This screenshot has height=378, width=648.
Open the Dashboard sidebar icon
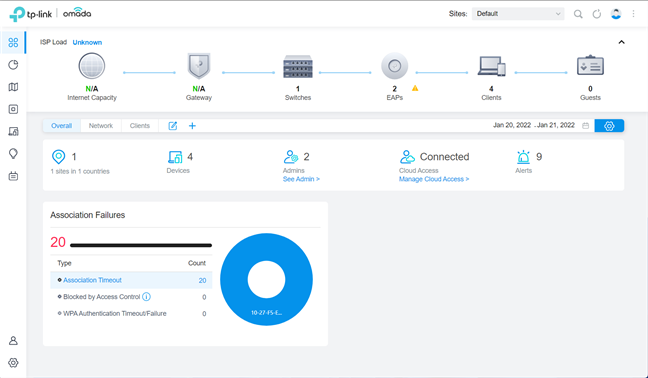(13, 43)
